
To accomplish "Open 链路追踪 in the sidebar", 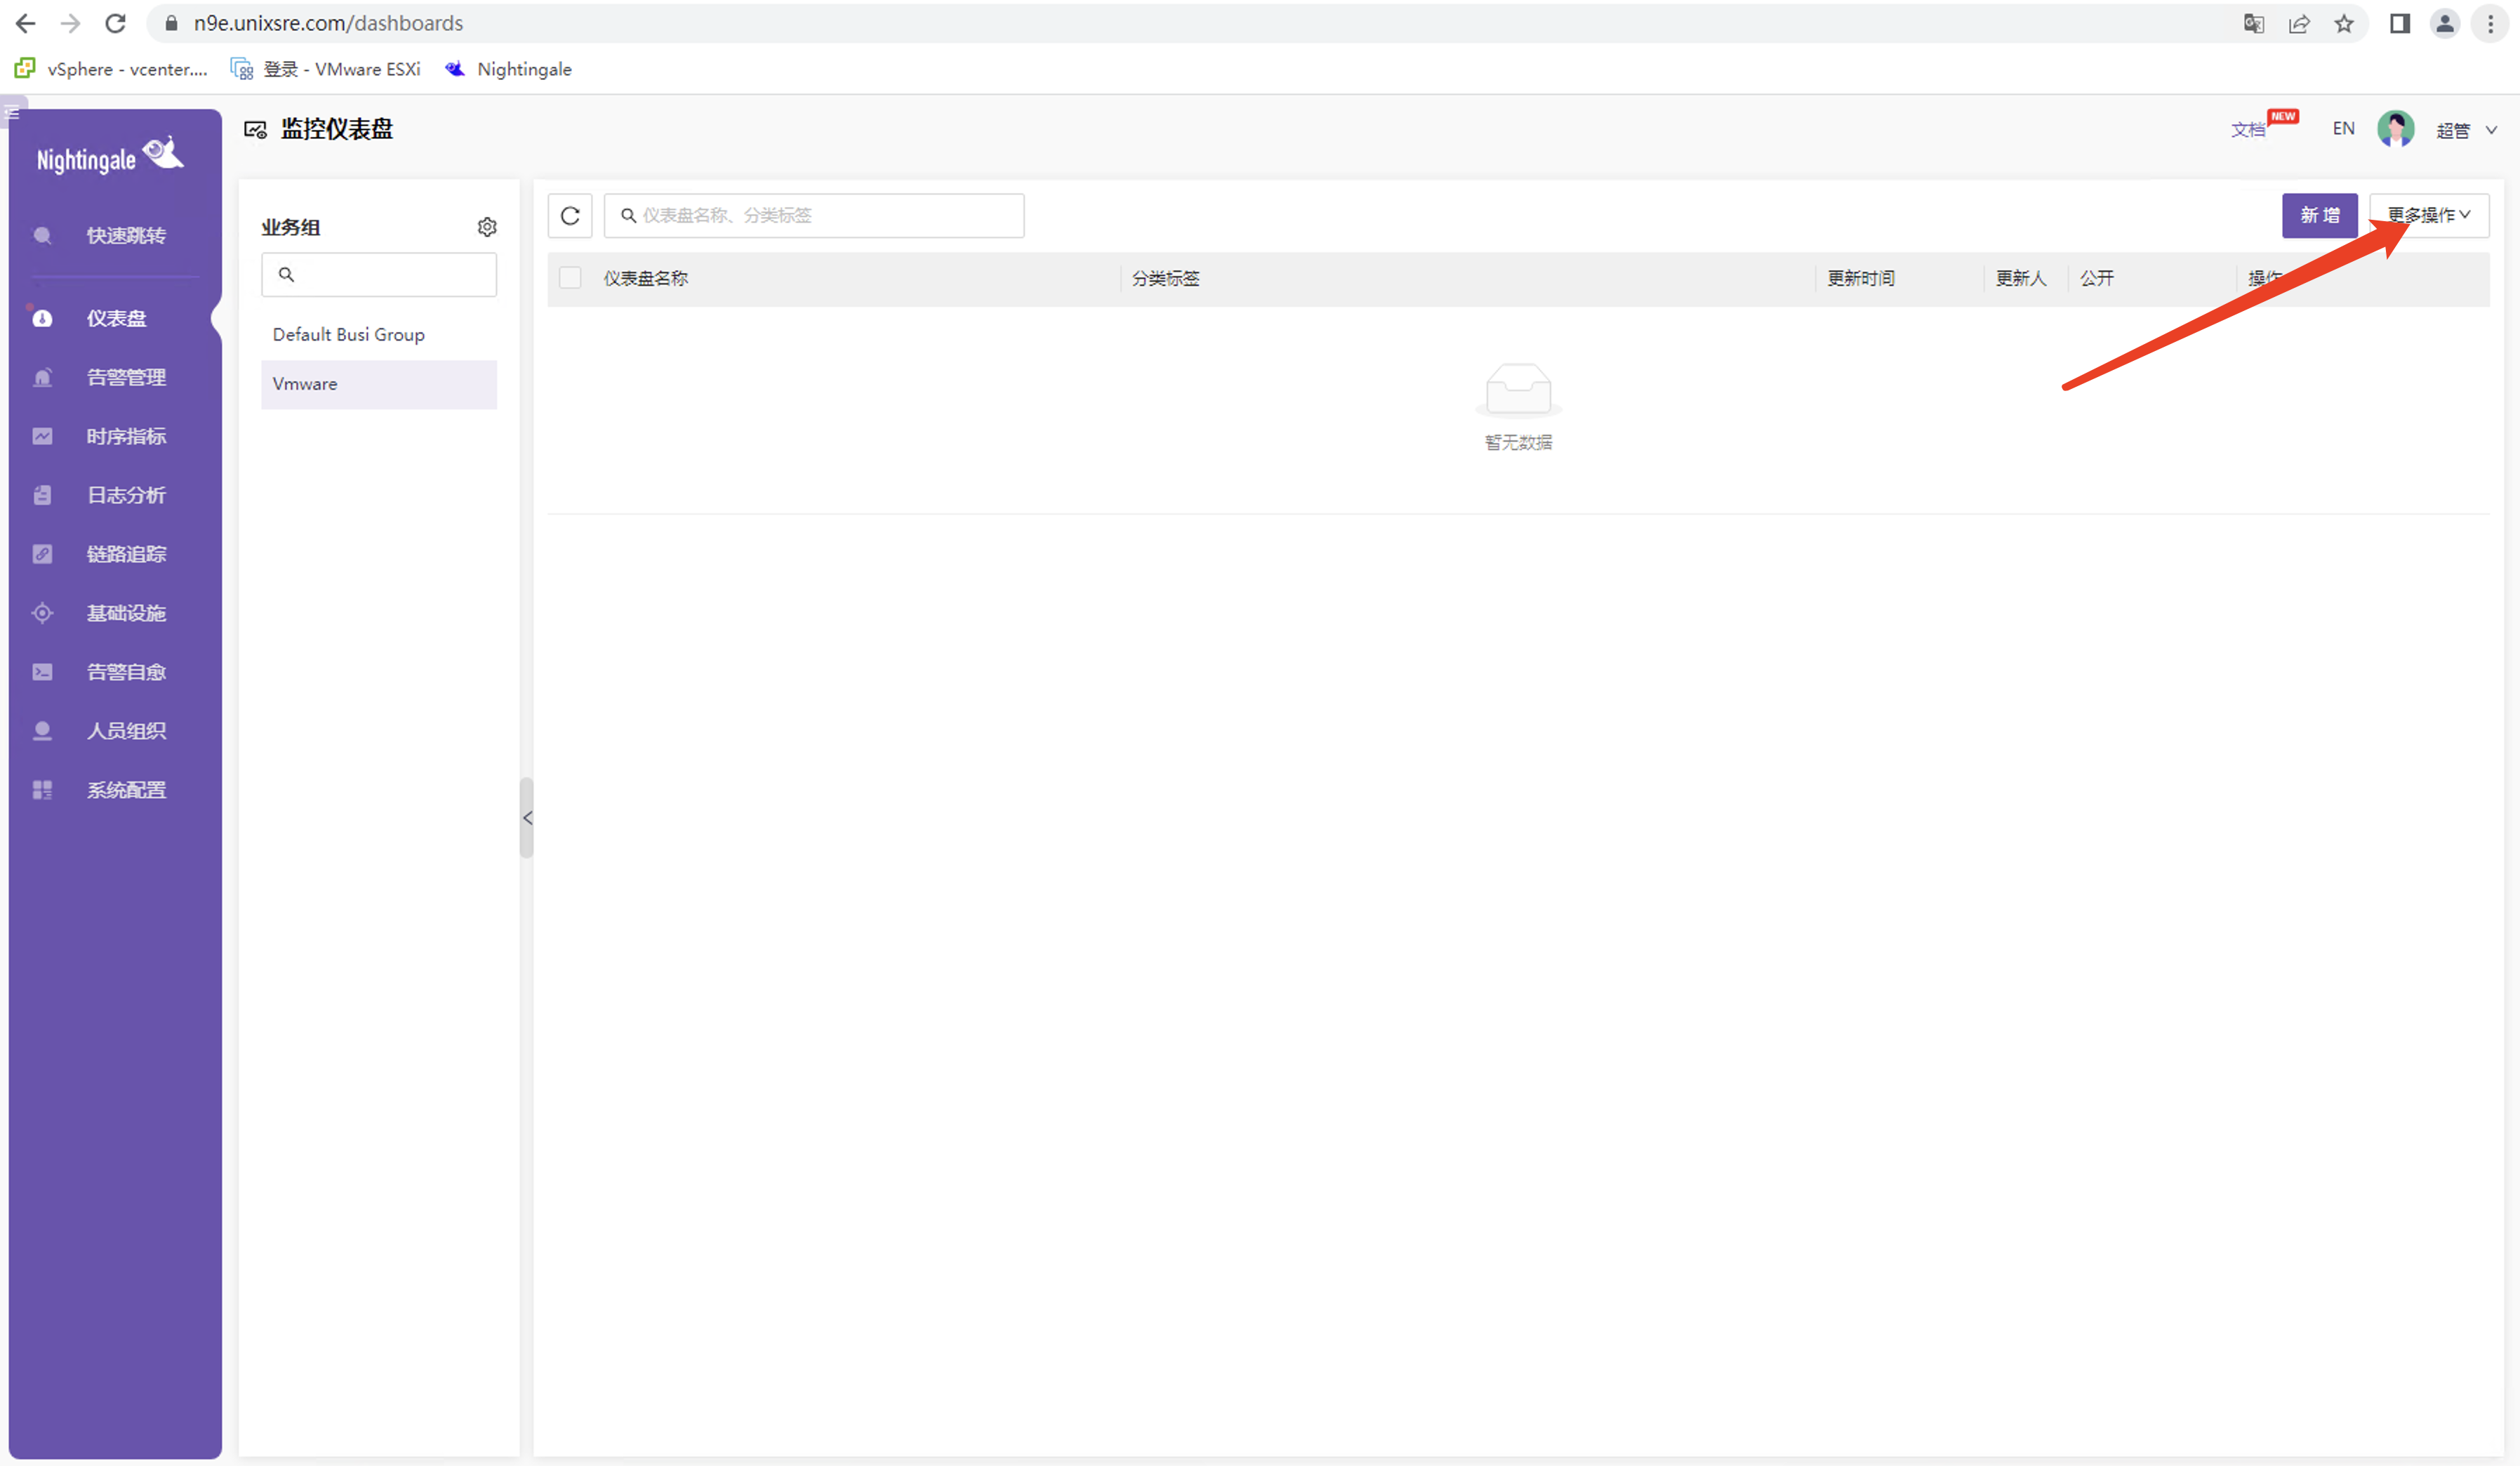I will pyautogui.click(x=115, y=554).
